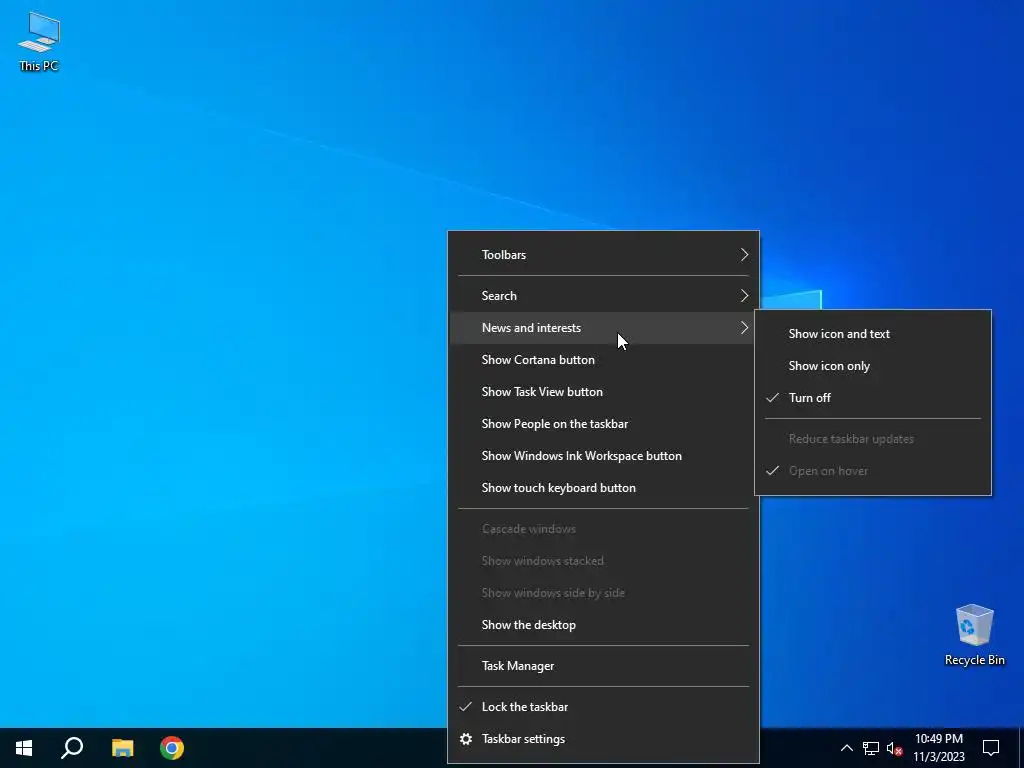
Task: Toggle Show touch keyboard button
Action: [x=603, y=488]
